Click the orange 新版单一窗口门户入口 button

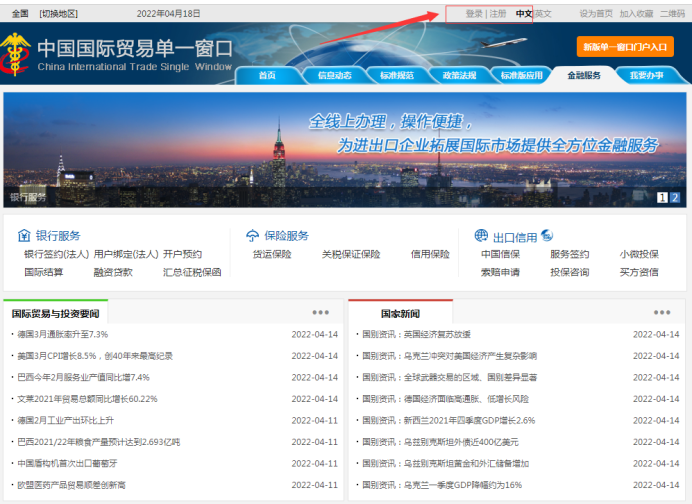[x=625, y=47]
